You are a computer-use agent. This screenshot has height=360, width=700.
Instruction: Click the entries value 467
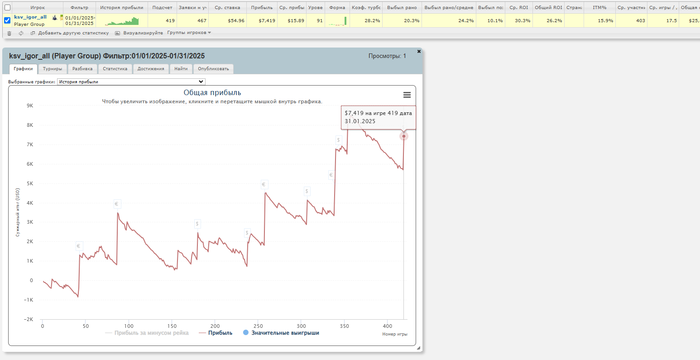[x=203, y=21]
